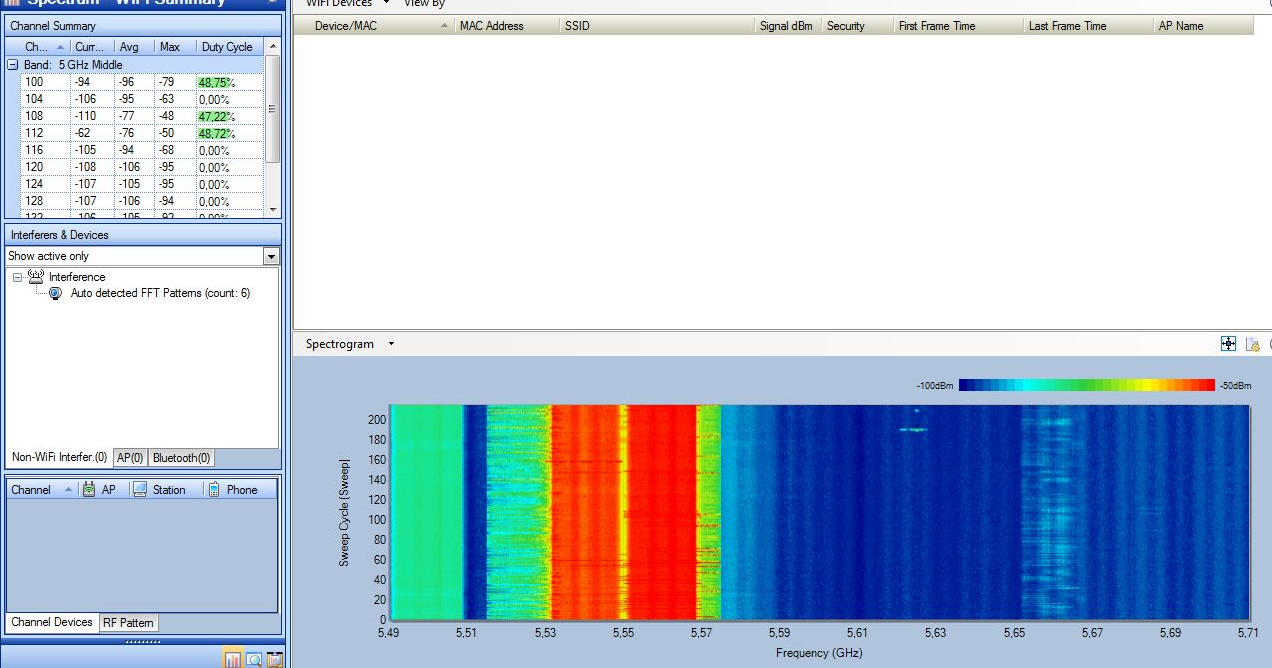1272x668 pixels.
Task: Click the Avg column header
Action: tap(134, 47)
